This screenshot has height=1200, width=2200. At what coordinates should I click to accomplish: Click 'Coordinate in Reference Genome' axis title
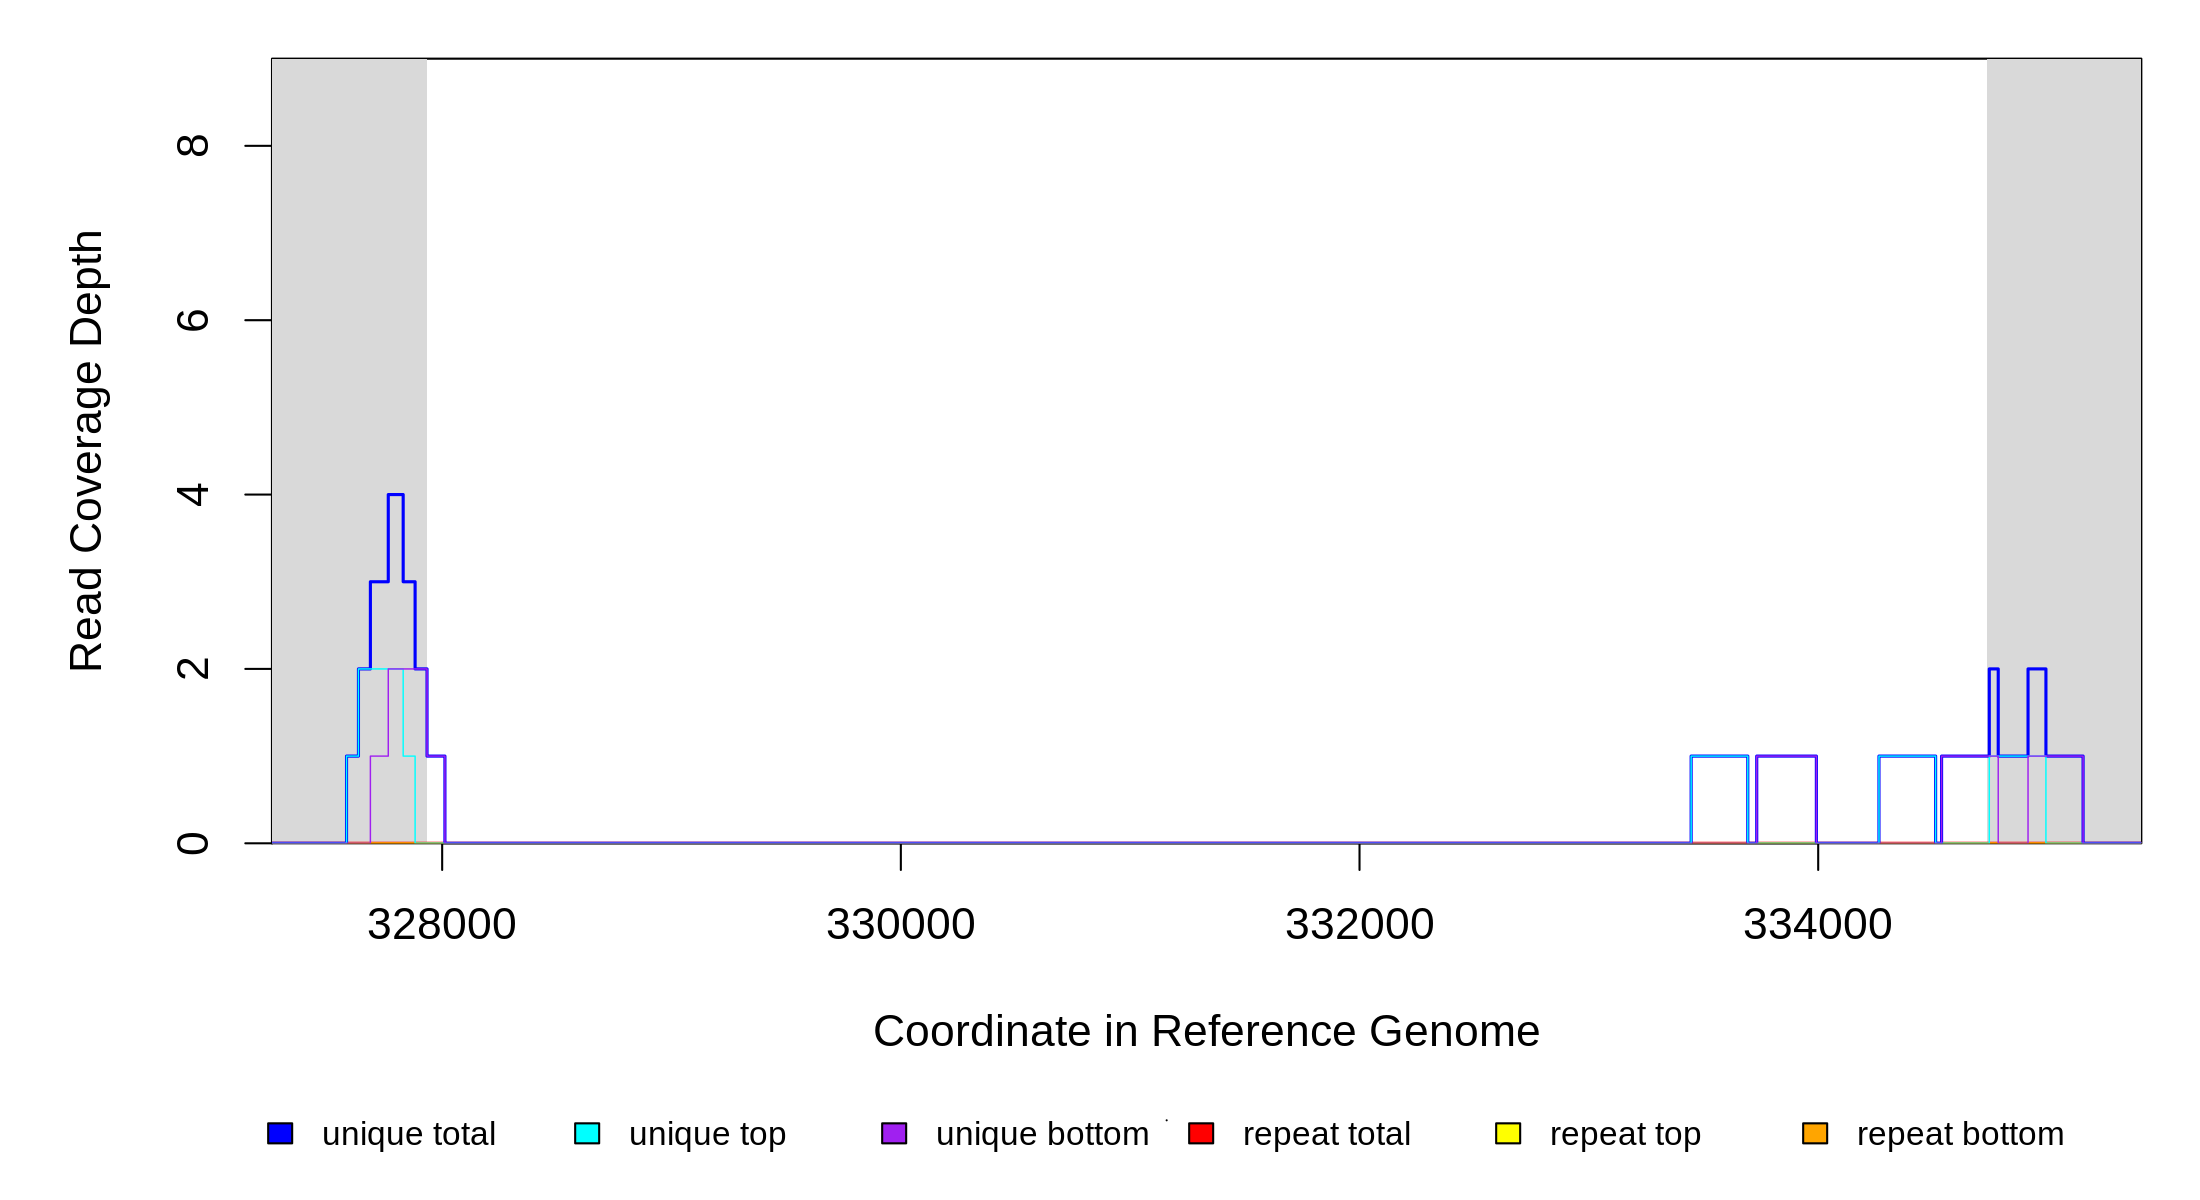click(1206, 1031)
